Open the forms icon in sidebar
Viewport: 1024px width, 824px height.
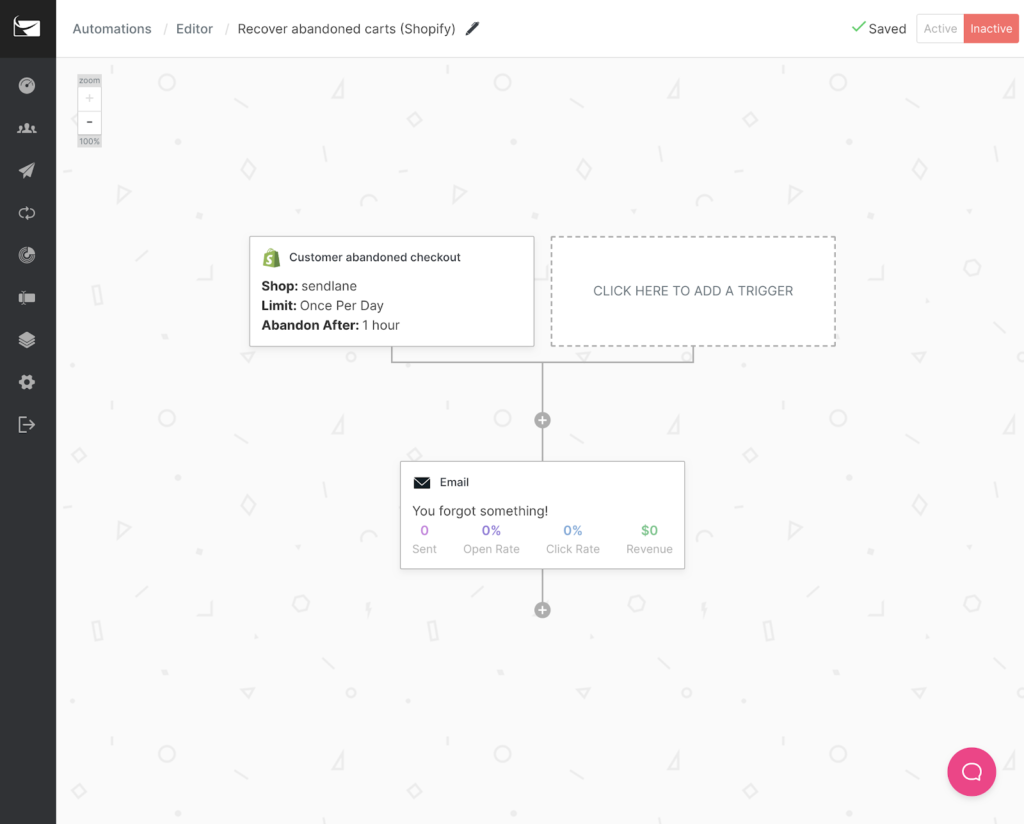(27, 298)
